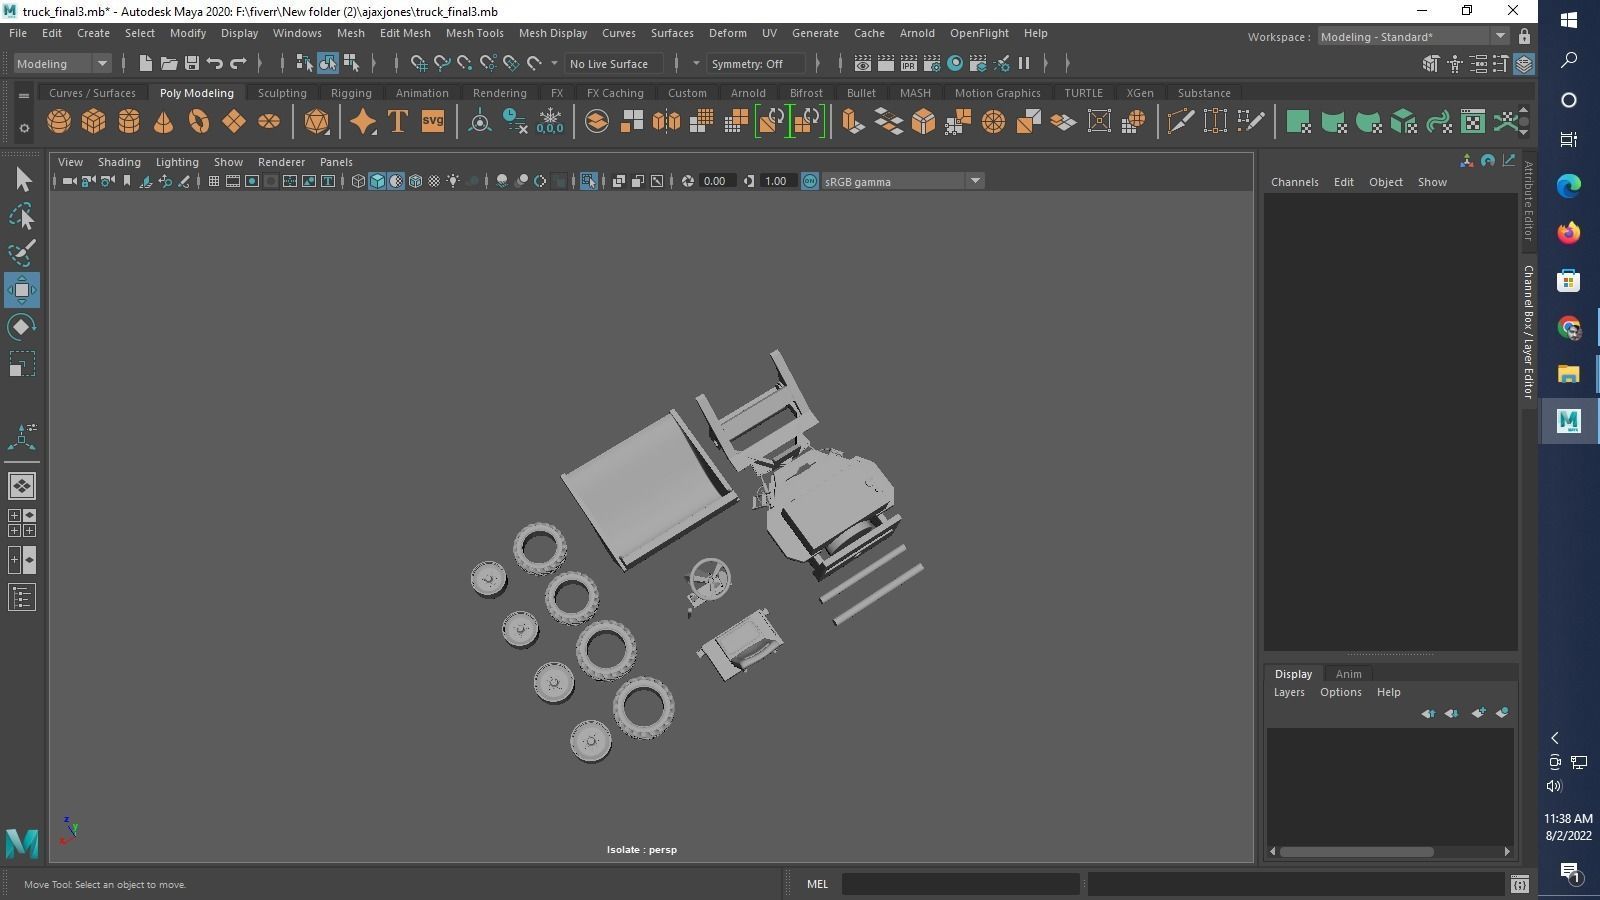Click the MEL language label
The width and height of the screenshot is (1600, 900).
817,884
